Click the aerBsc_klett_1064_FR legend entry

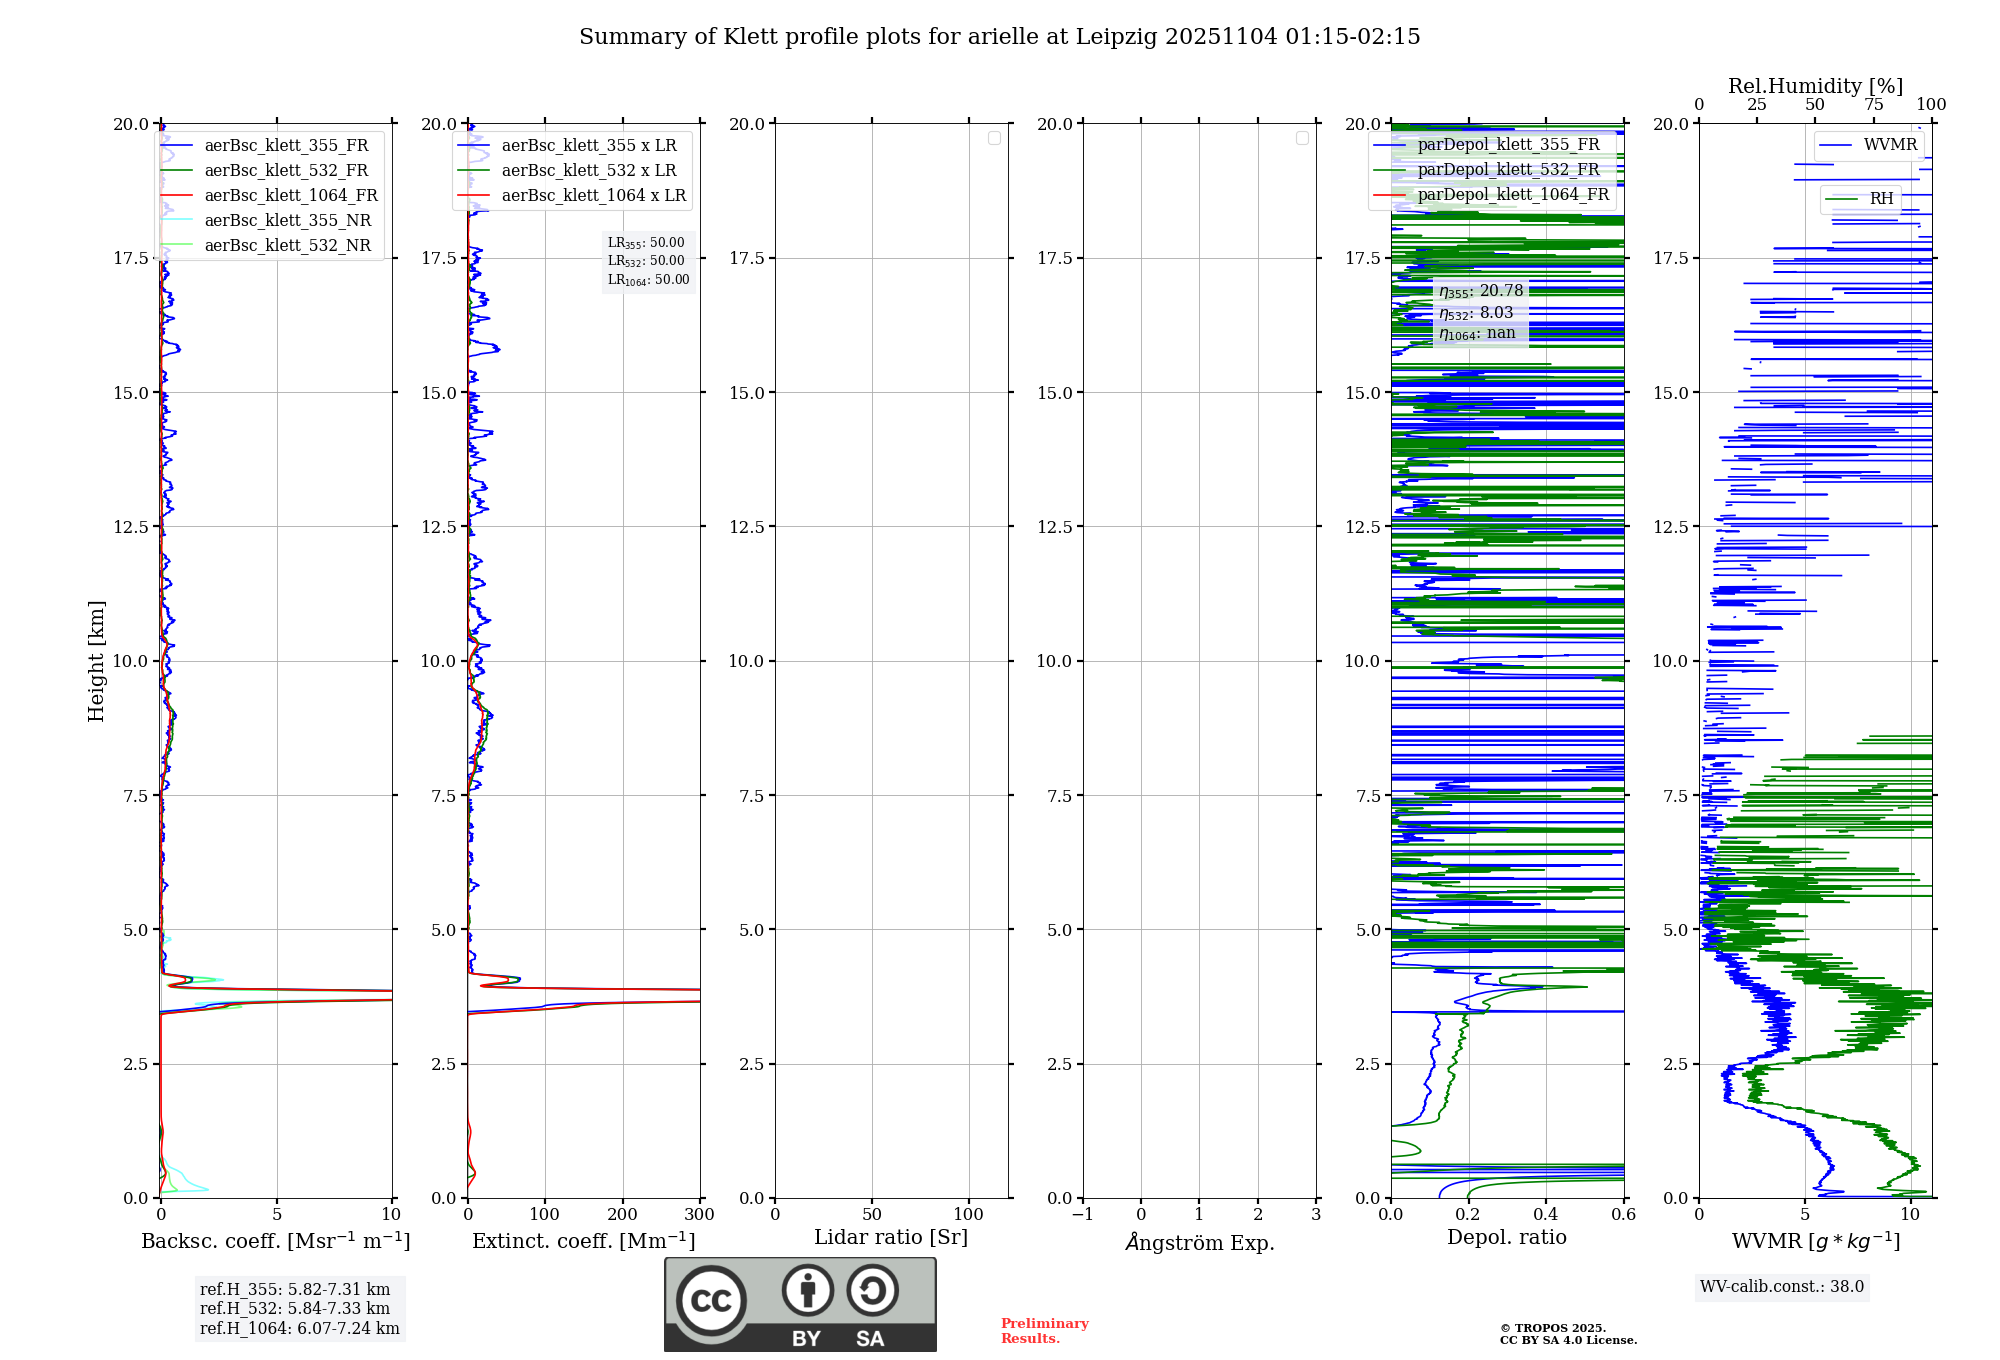290,196
